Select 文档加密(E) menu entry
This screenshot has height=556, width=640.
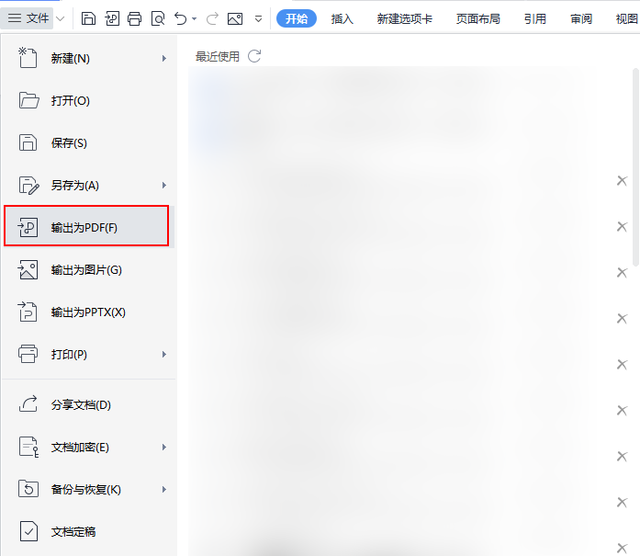click(90, 447)
